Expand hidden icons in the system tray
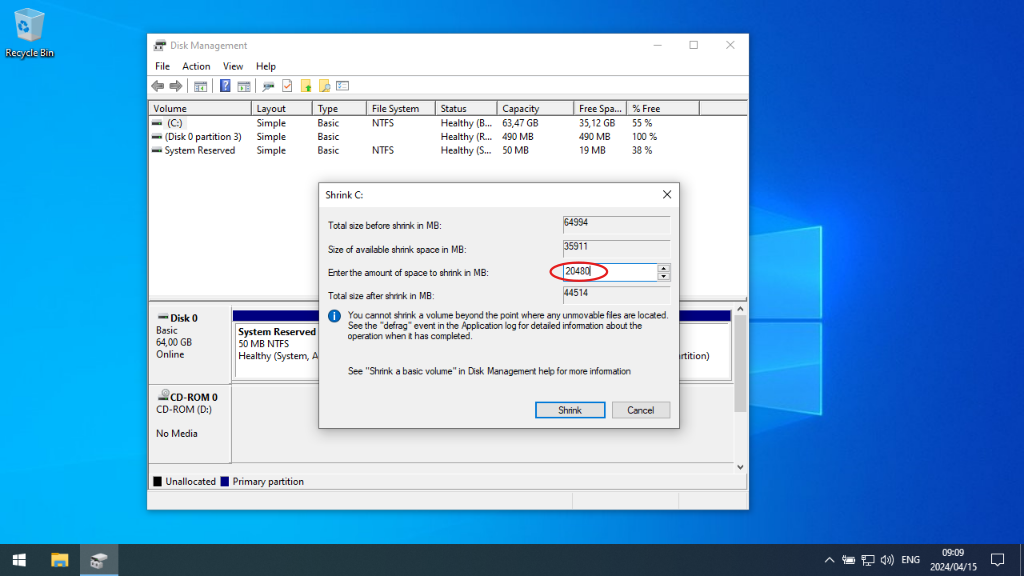This screenshot has height=576, width=1024. coord(828,559)
